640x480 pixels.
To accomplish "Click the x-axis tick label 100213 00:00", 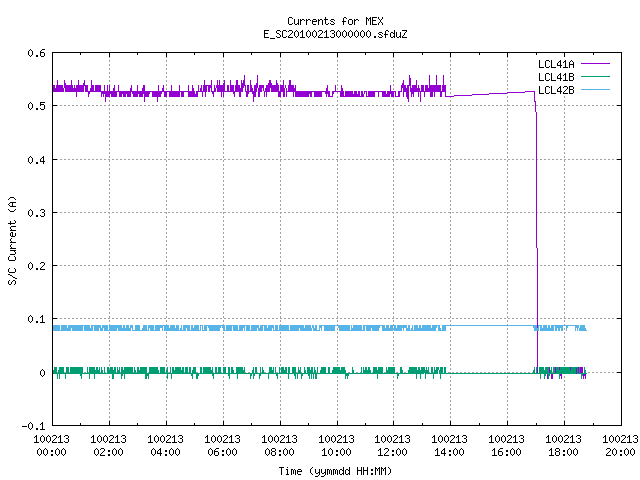I will [x=51, y=446].
